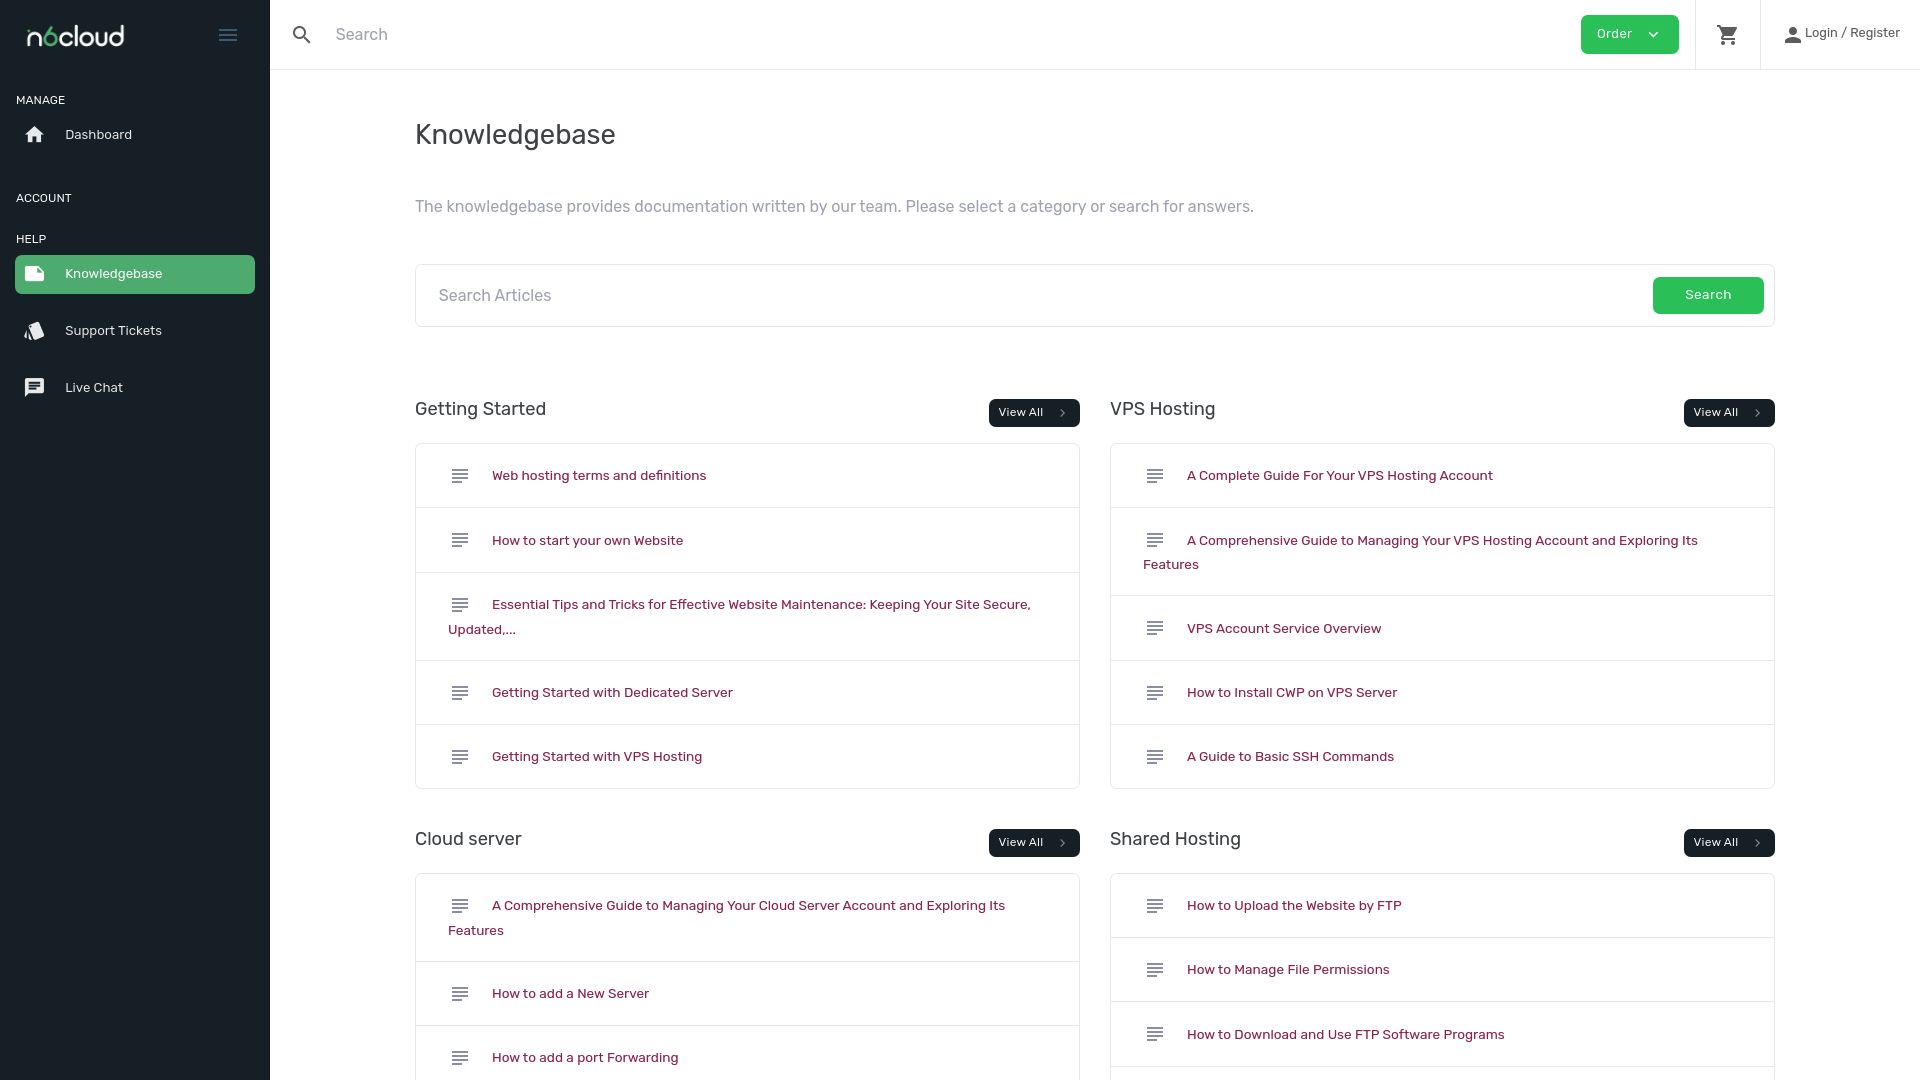Click the Getting Started menu section
The height and width of the screenshot is (1080, 1920).
pos(479,409)
